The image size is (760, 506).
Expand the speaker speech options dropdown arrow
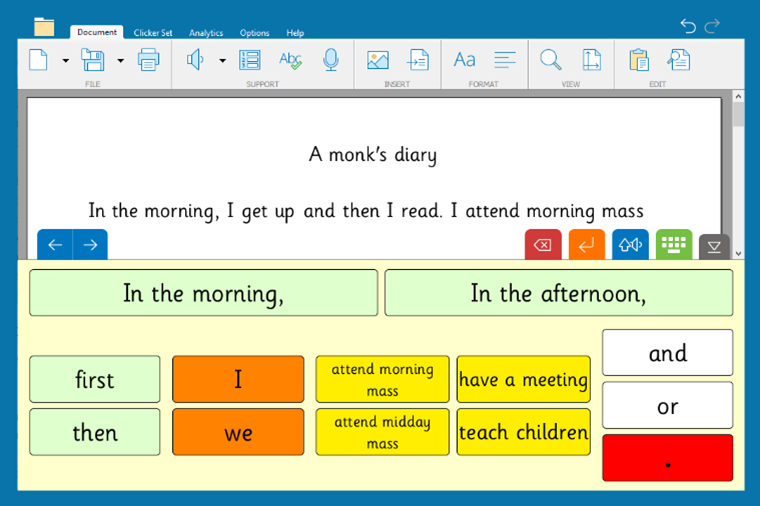[222, 61]
